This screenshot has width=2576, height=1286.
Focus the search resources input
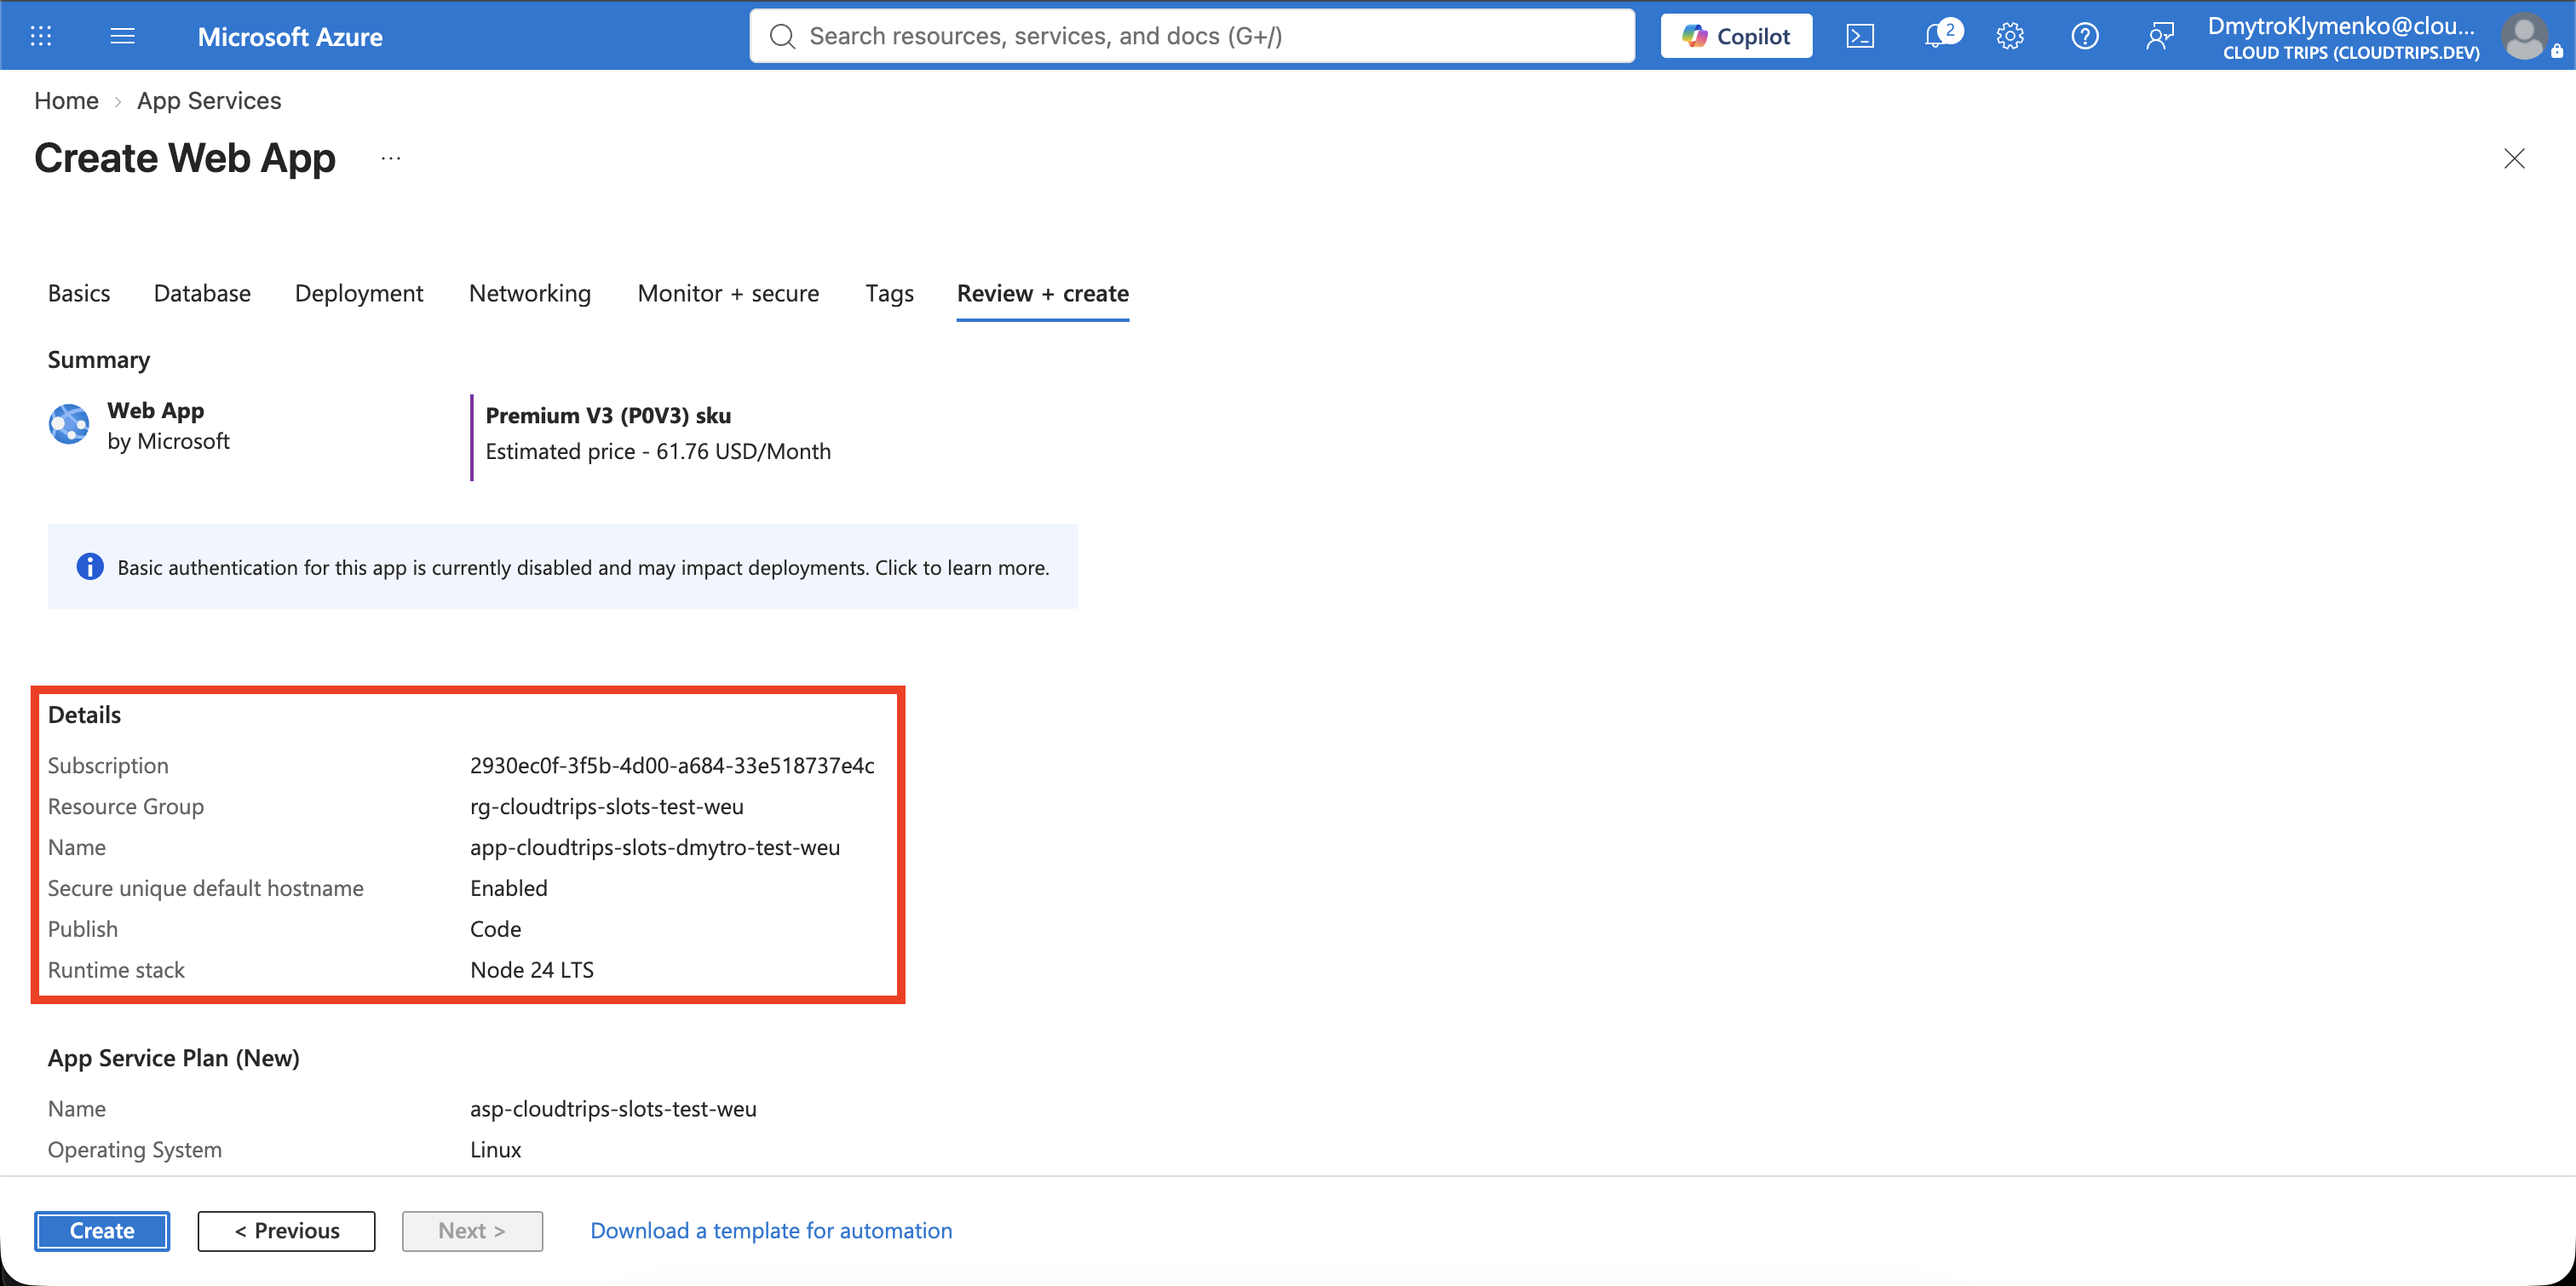click(1192, 36)
